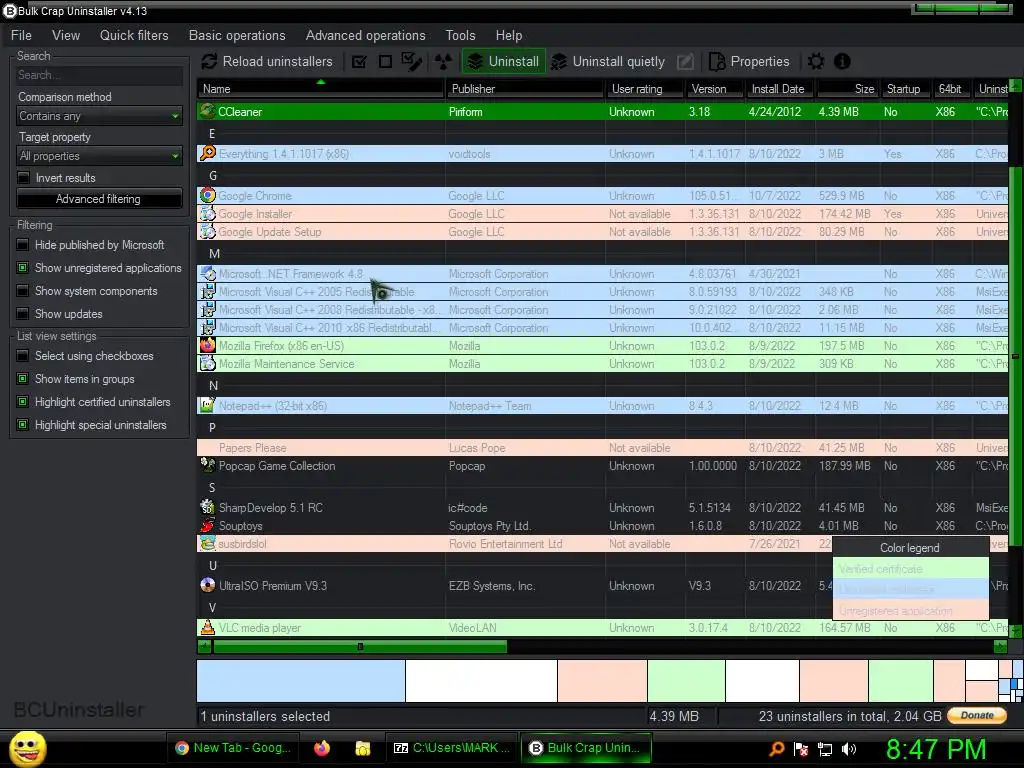The width and height of the screenshot is (1024, 768).
Task: Sort by the Size column header
Action: (848, 89)
